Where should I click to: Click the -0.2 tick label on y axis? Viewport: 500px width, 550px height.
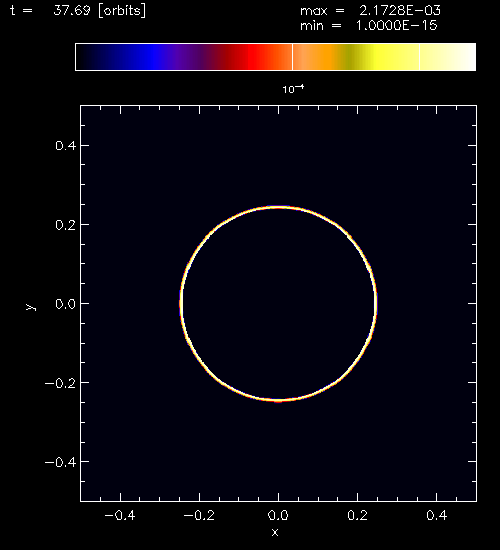[x=60, y=383]
